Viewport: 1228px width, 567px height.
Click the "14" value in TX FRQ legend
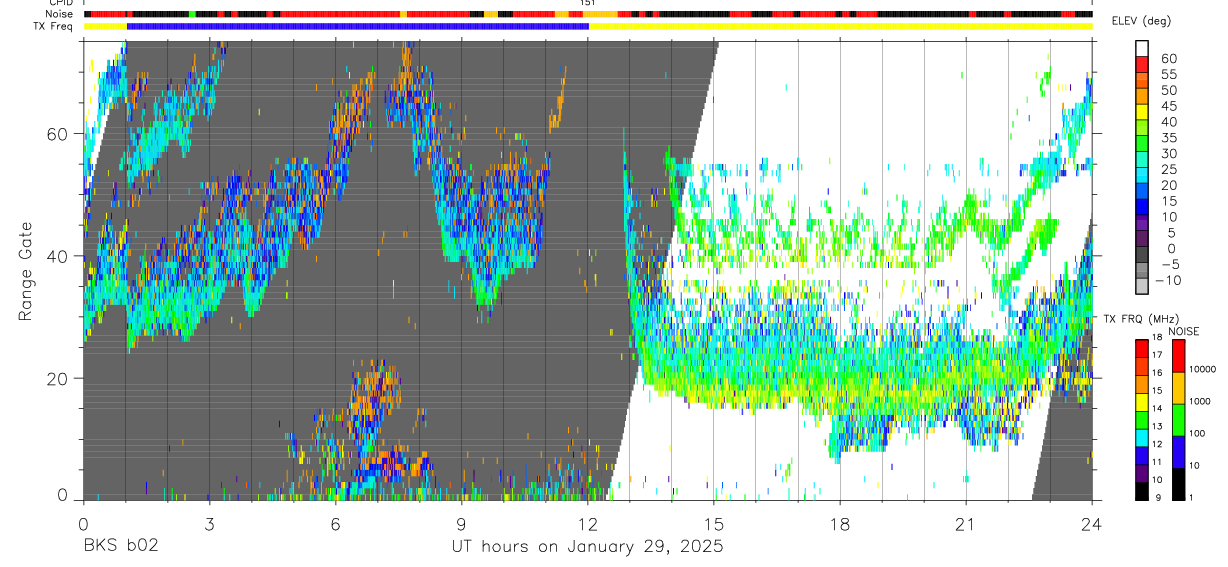coord(1159,408)
